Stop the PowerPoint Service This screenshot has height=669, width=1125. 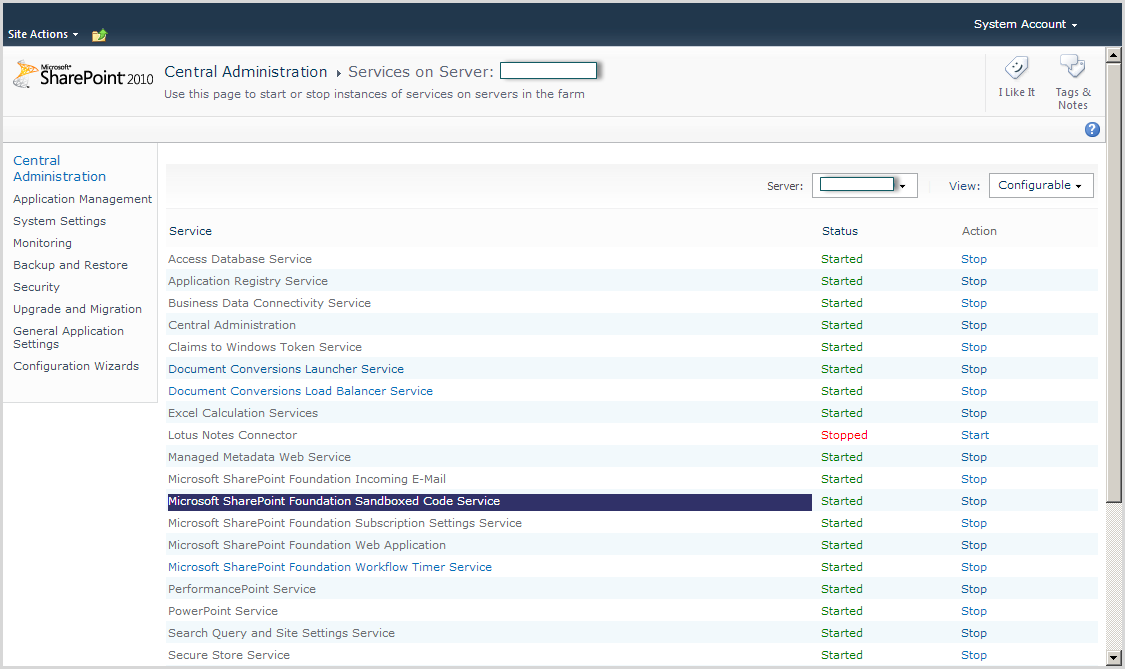[974, 611]
